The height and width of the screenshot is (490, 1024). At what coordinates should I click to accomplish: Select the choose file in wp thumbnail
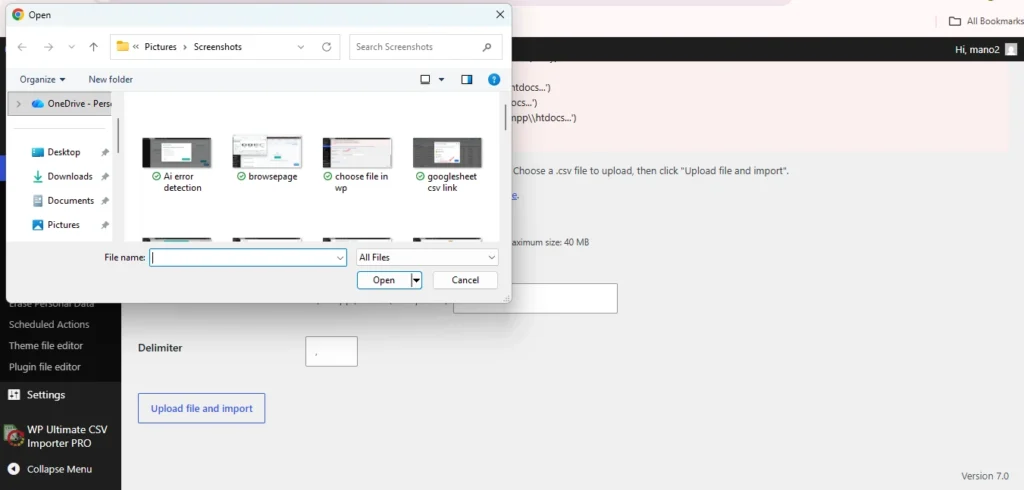click(357, 152)
